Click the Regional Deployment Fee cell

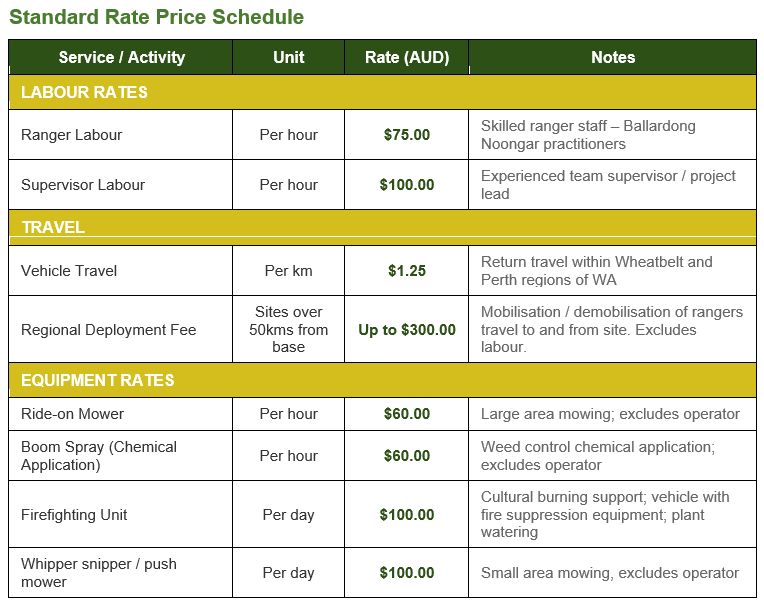pyautogui.click(x=120, y=329)
